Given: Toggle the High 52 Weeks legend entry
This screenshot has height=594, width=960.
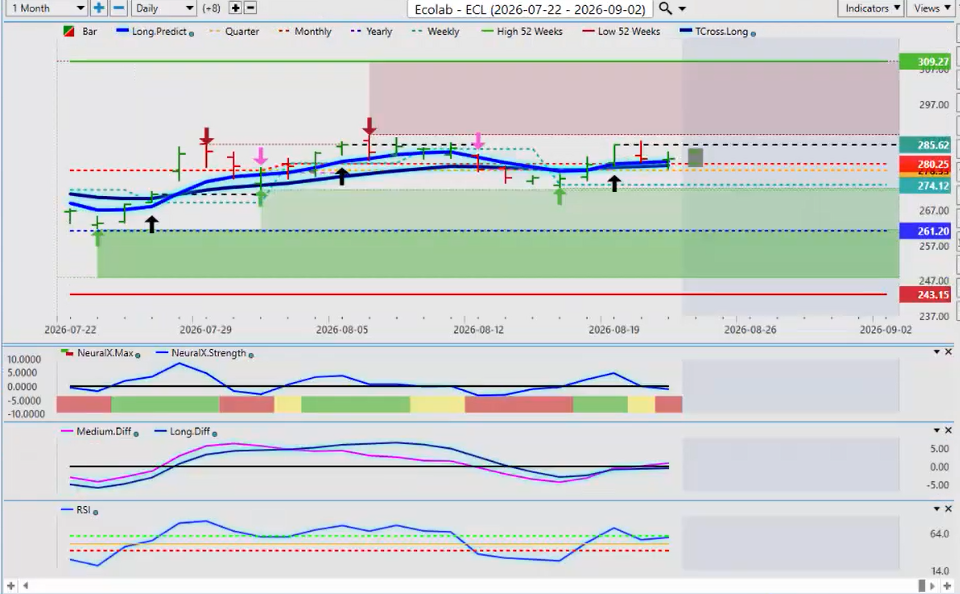Looking at the screenshot, I should tap(522, 31).
